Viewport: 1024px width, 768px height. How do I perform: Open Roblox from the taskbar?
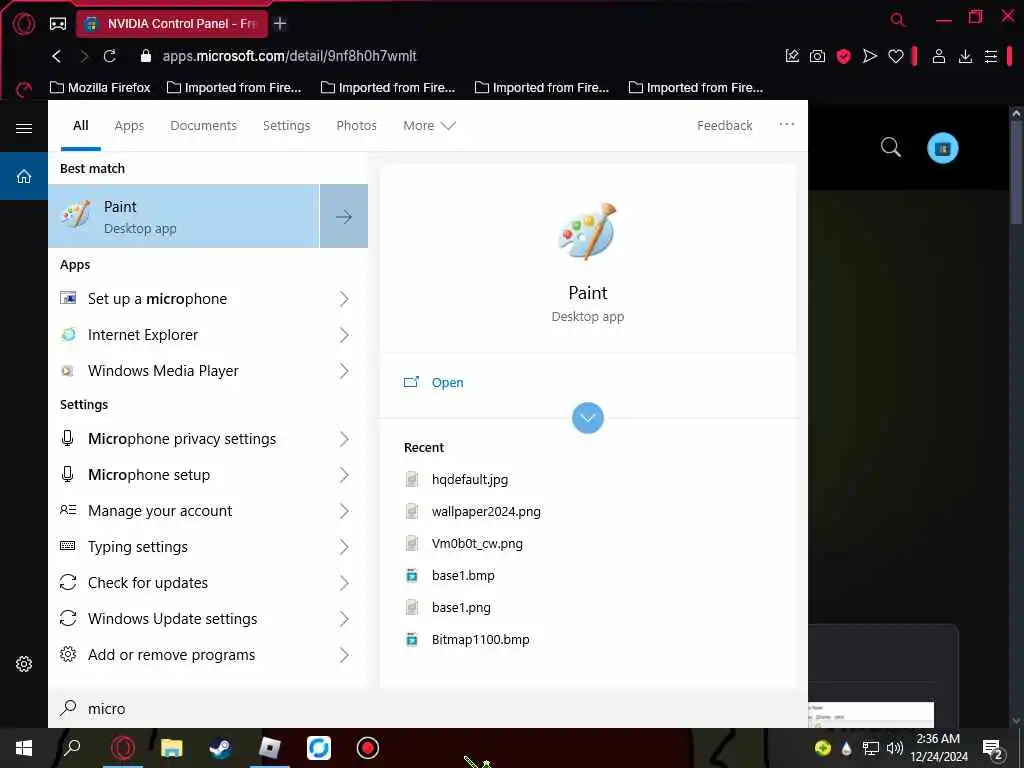269,748
